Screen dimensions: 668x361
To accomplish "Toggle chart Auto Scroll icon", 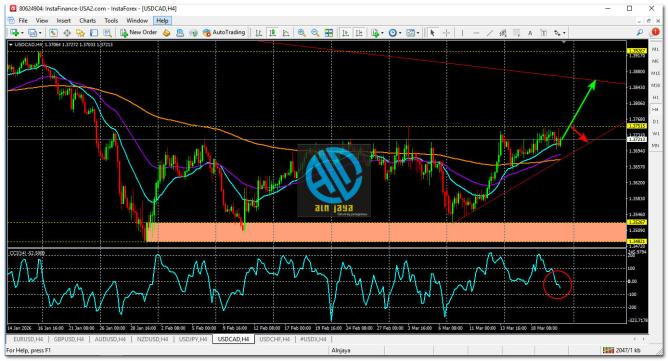I will tap(346, 33).
